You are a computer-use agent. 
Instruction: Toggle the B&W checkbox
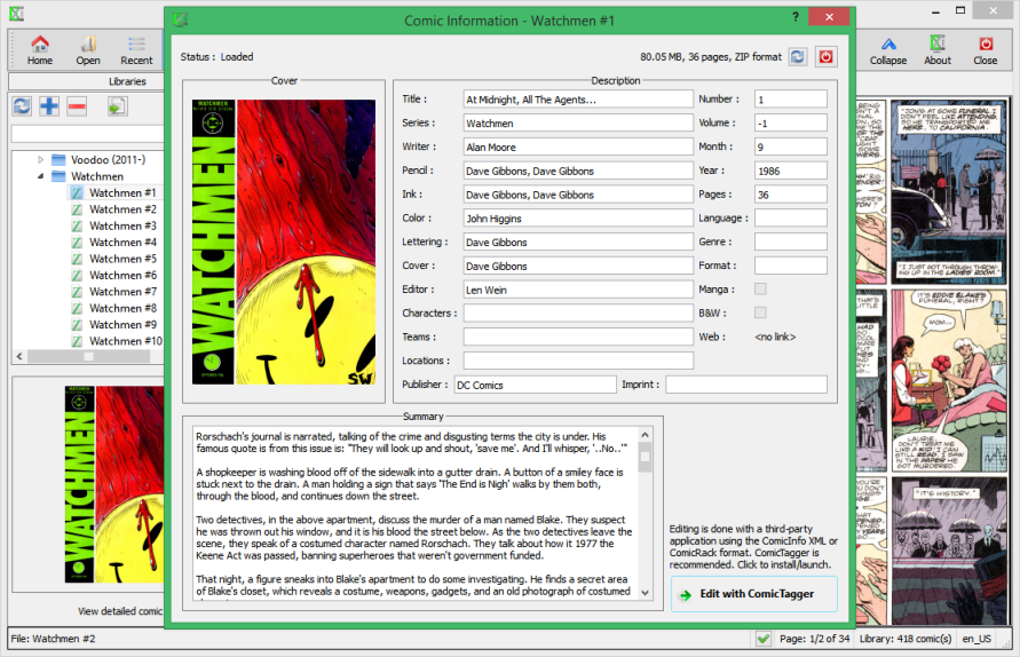[760, 313]
